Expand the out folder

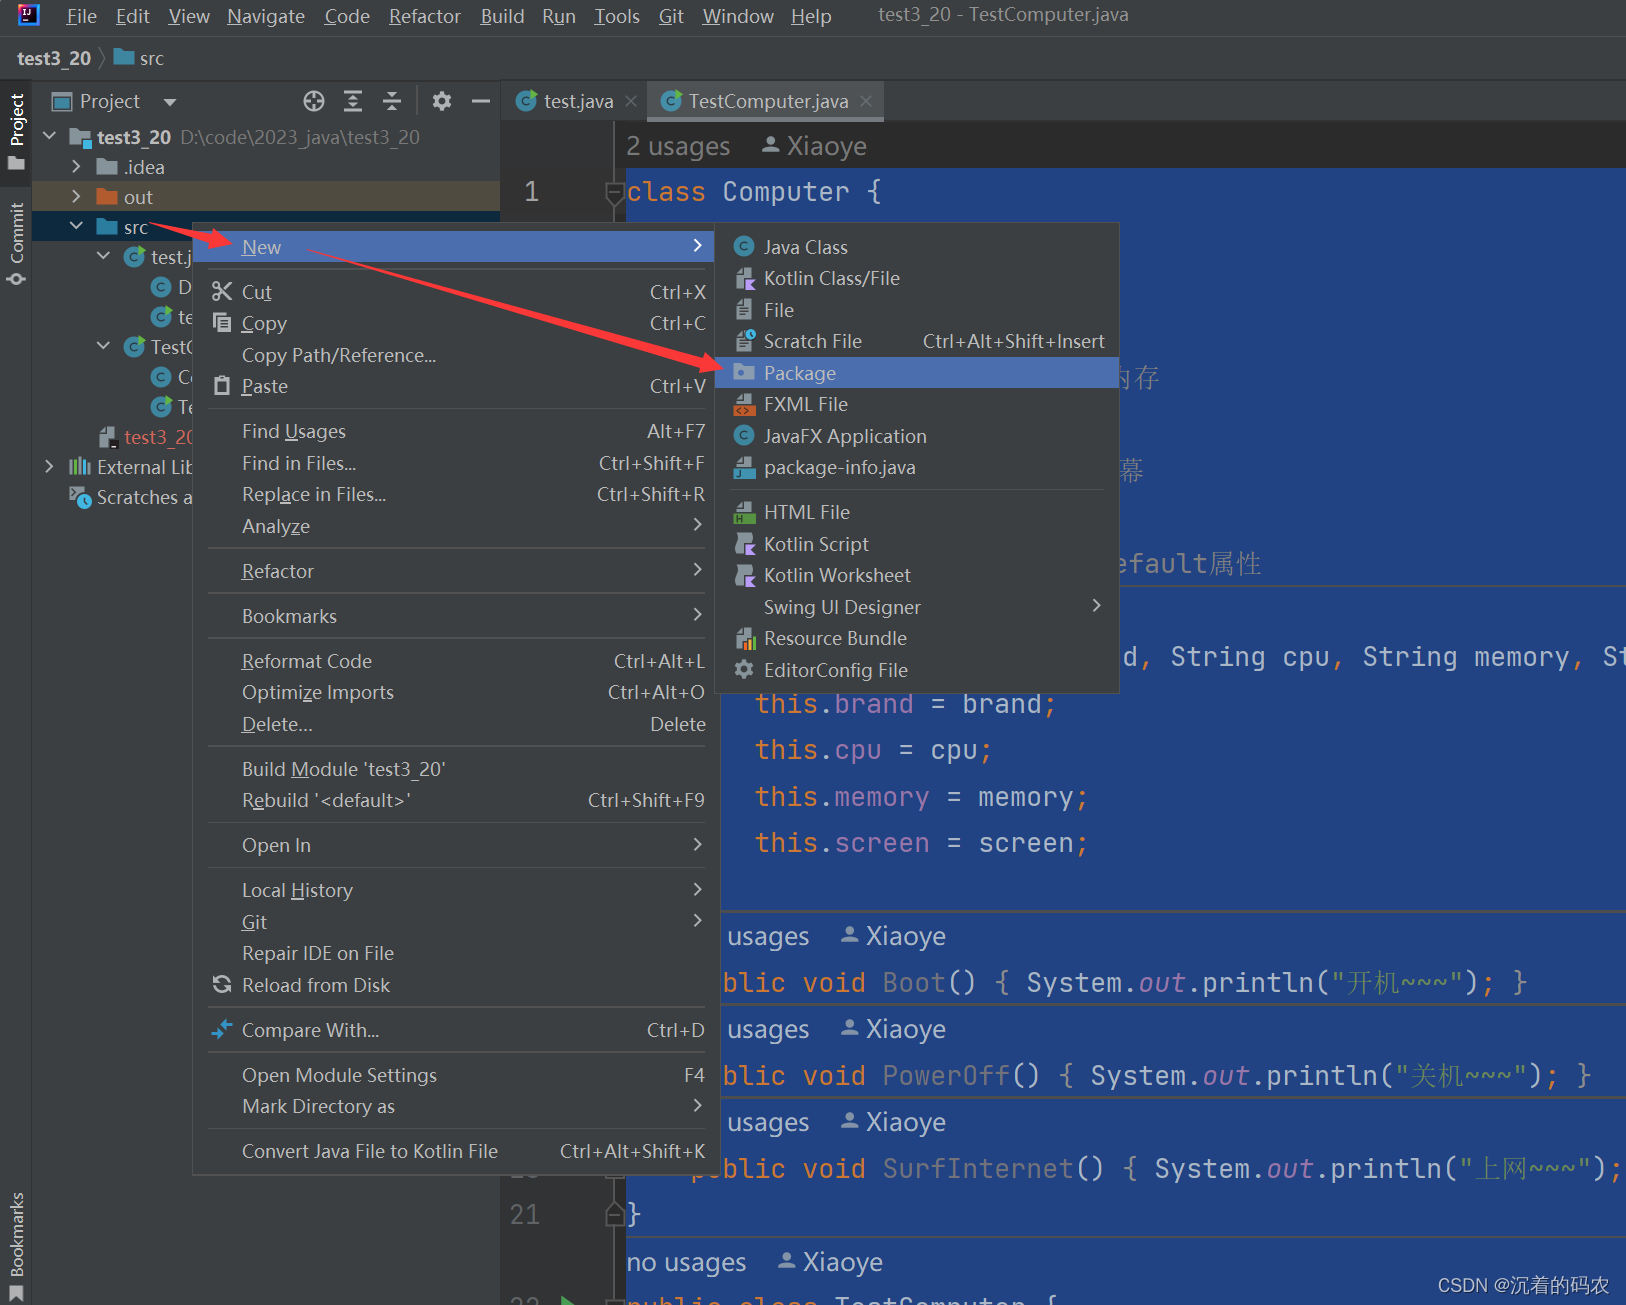76,196
